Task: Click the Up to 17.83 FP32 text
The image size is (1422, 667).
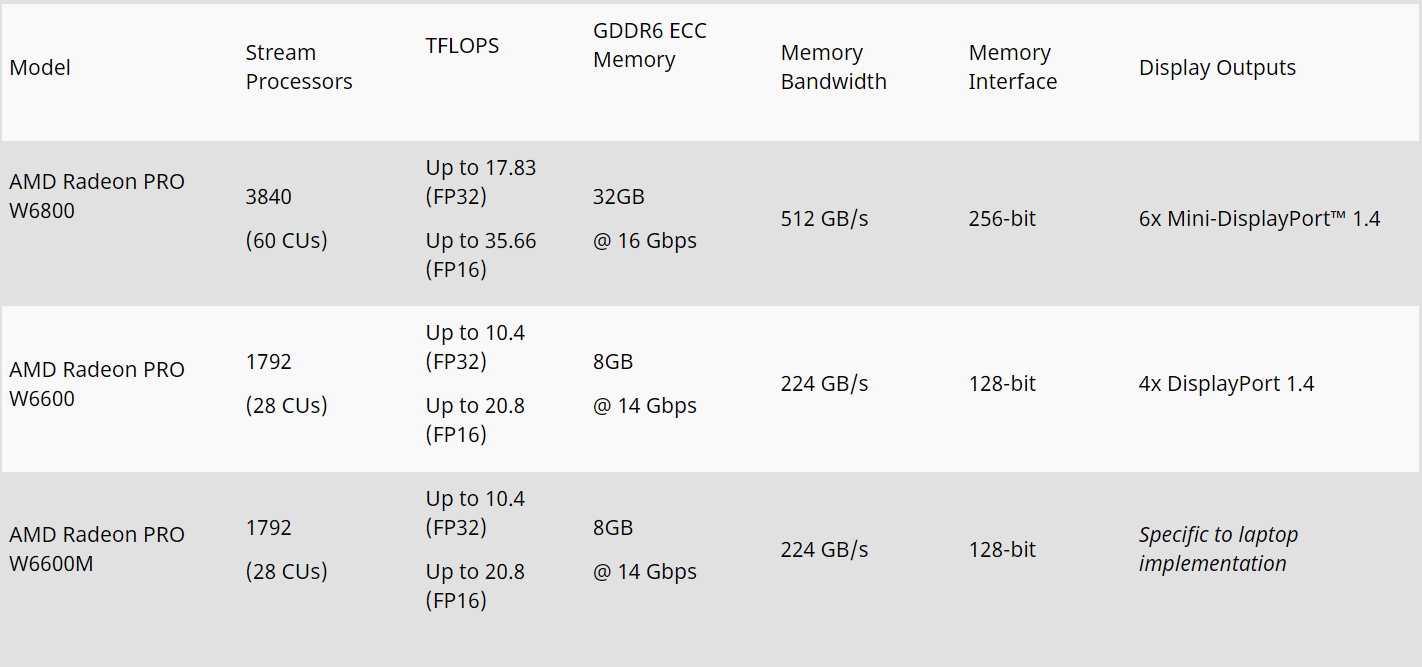Action: (x=481, y=182)
